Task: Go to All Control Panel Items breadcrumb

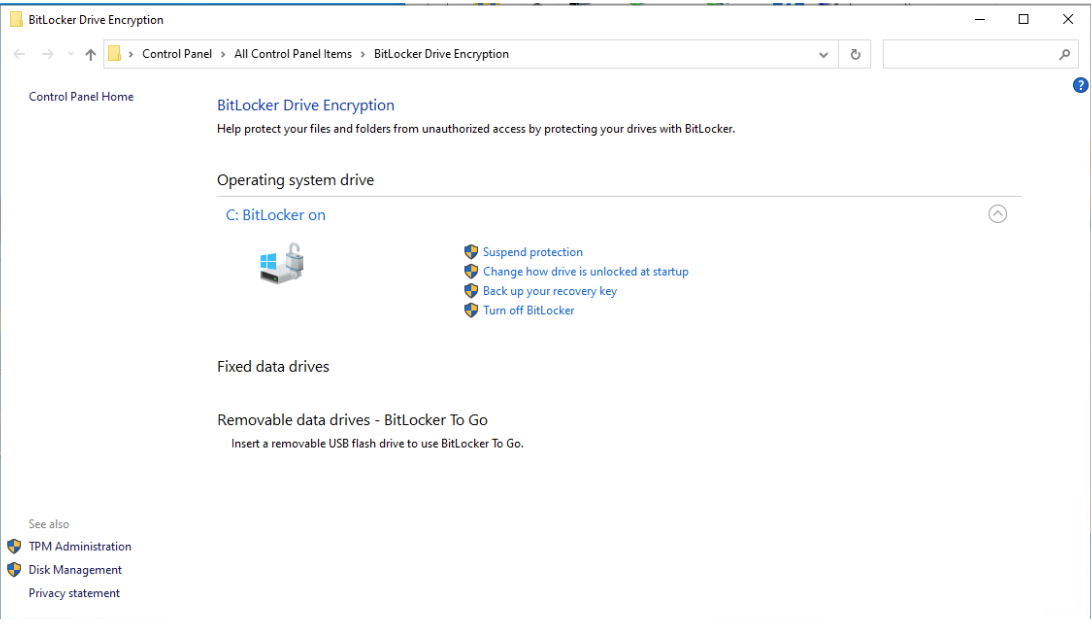Action: (x=292, y=54)
